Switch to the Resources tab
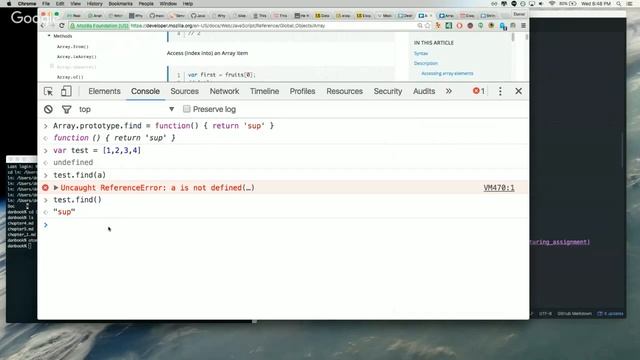This screenshot has width=640, height=360. pyautogui.click(x=344, y=91)
